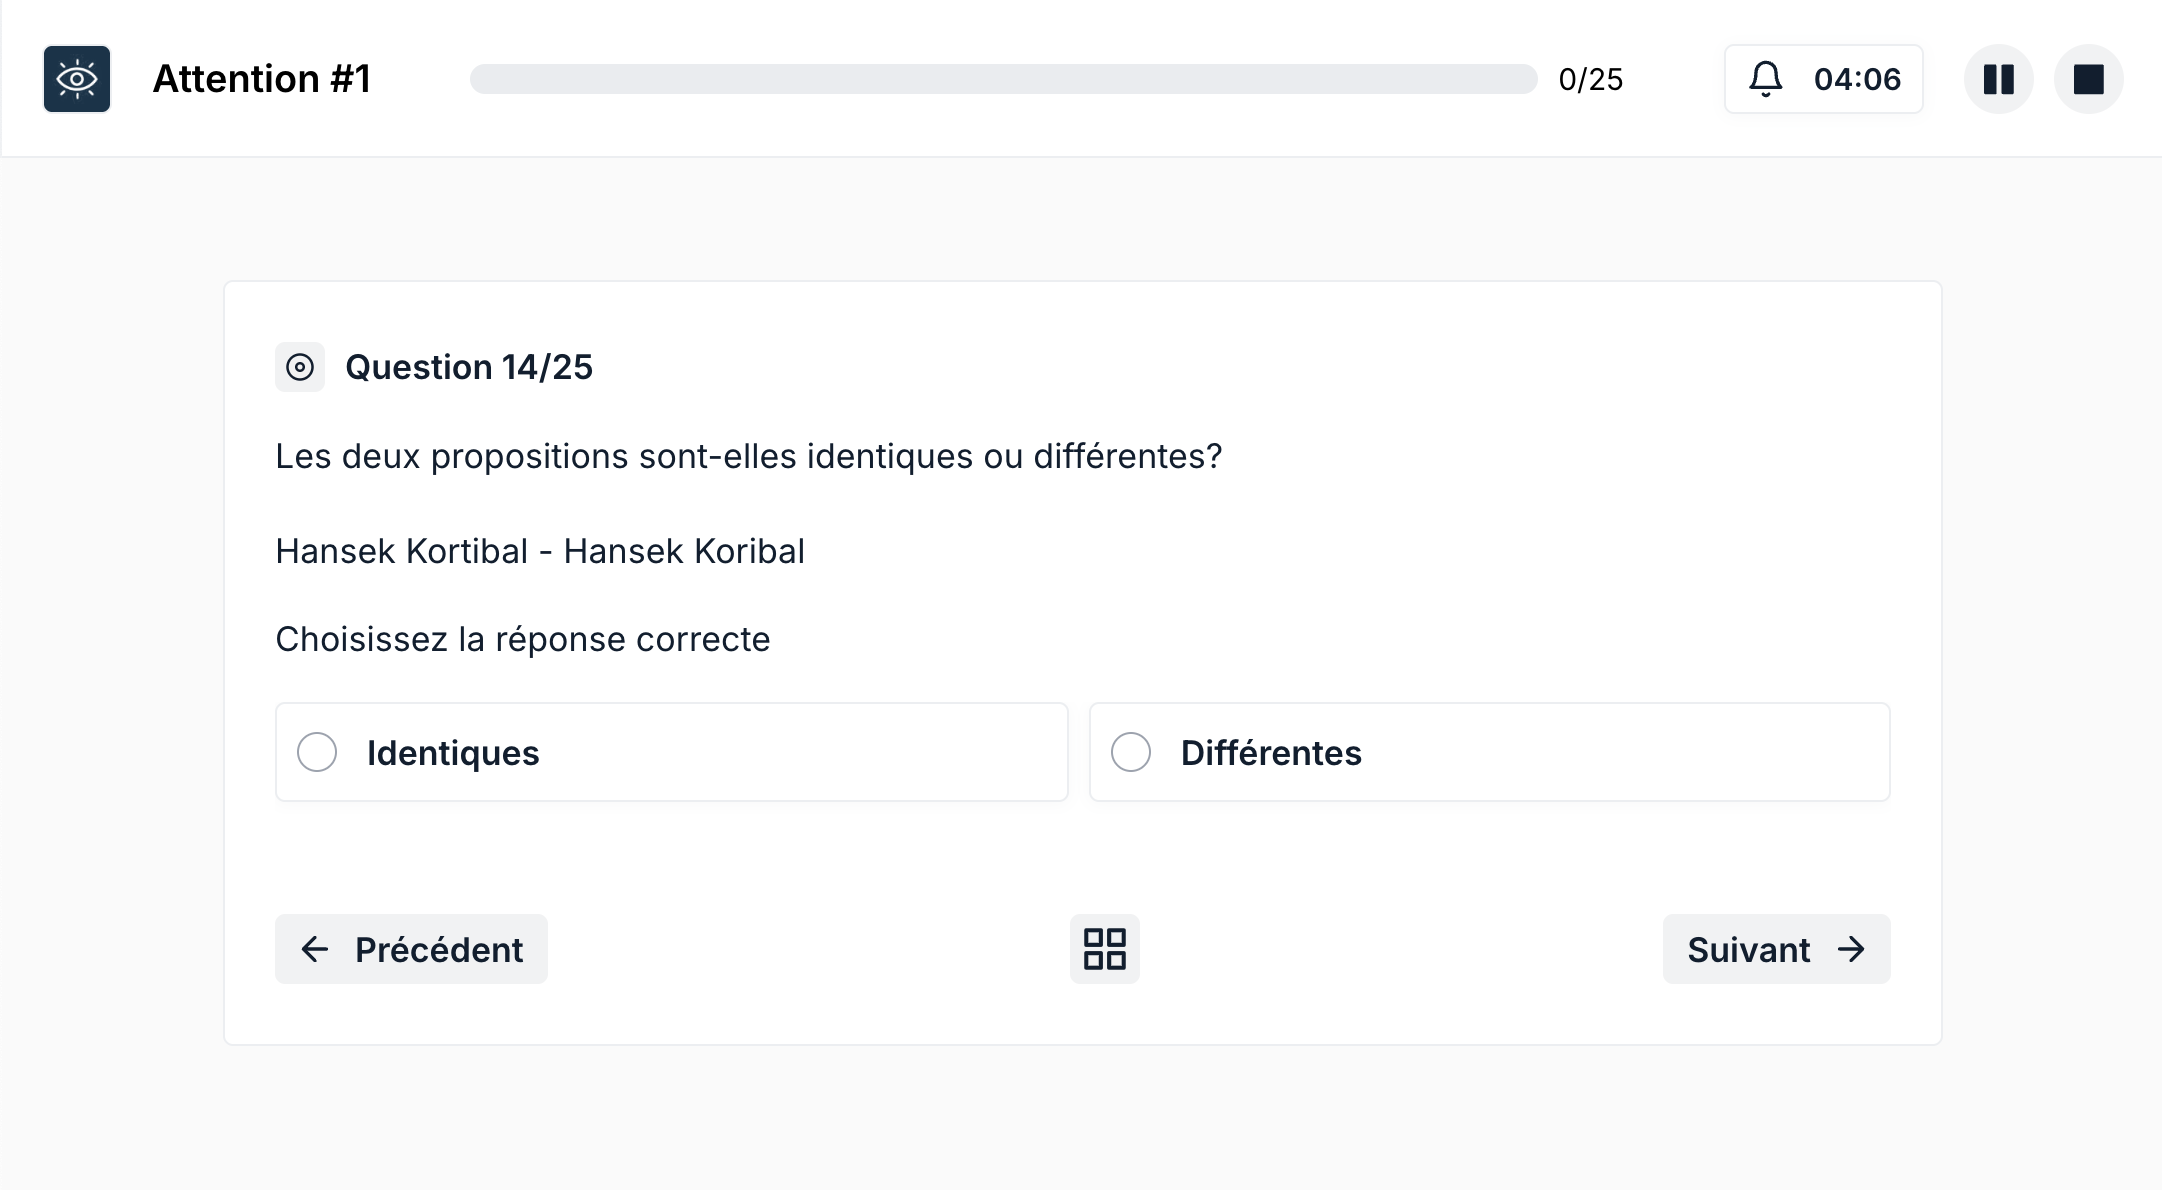Open the question navigator grid icon
The width and height of the screenshot is (2162, 1190).
[x=1104, y=948]
